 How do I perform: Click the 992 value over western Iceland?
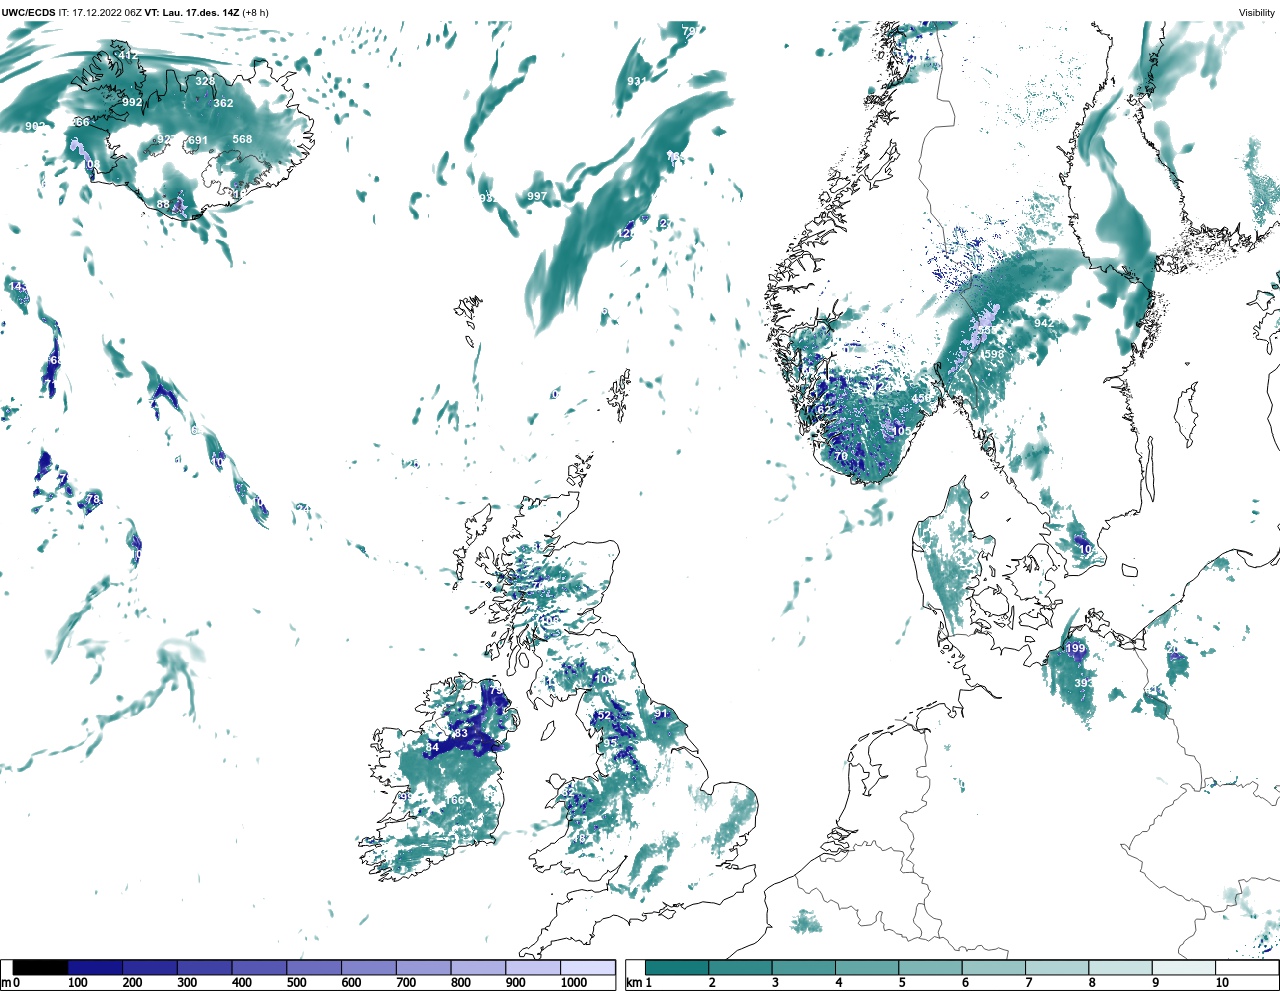pyautogui.click(x=132, y=103)
